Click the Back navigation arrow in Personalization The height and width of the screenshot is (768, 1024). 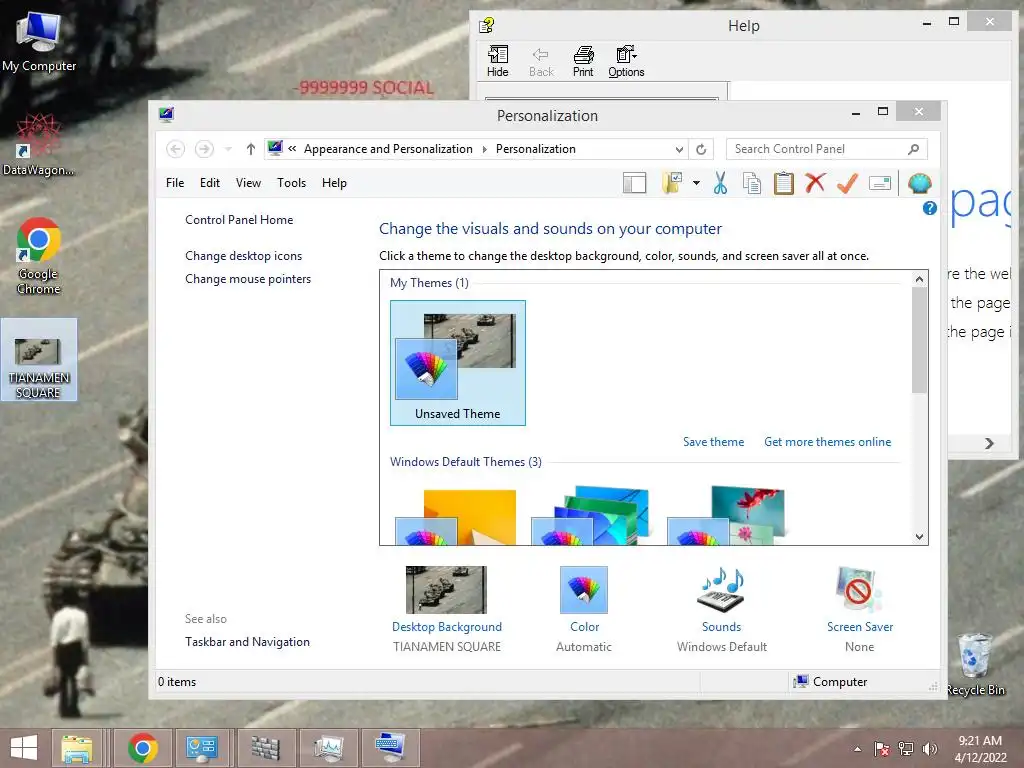(x=176, y=149)
